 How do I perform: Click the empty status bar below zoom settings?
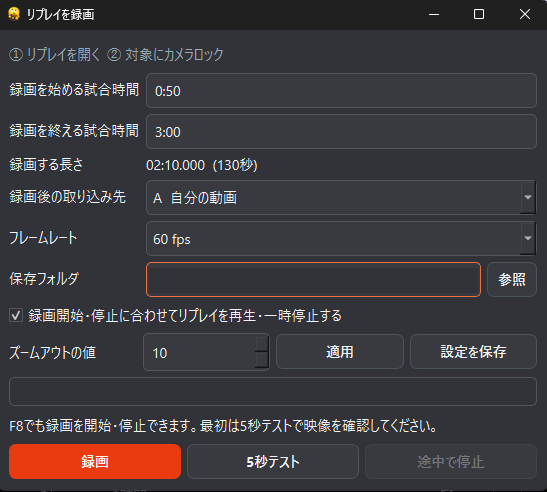coord(272,392)
